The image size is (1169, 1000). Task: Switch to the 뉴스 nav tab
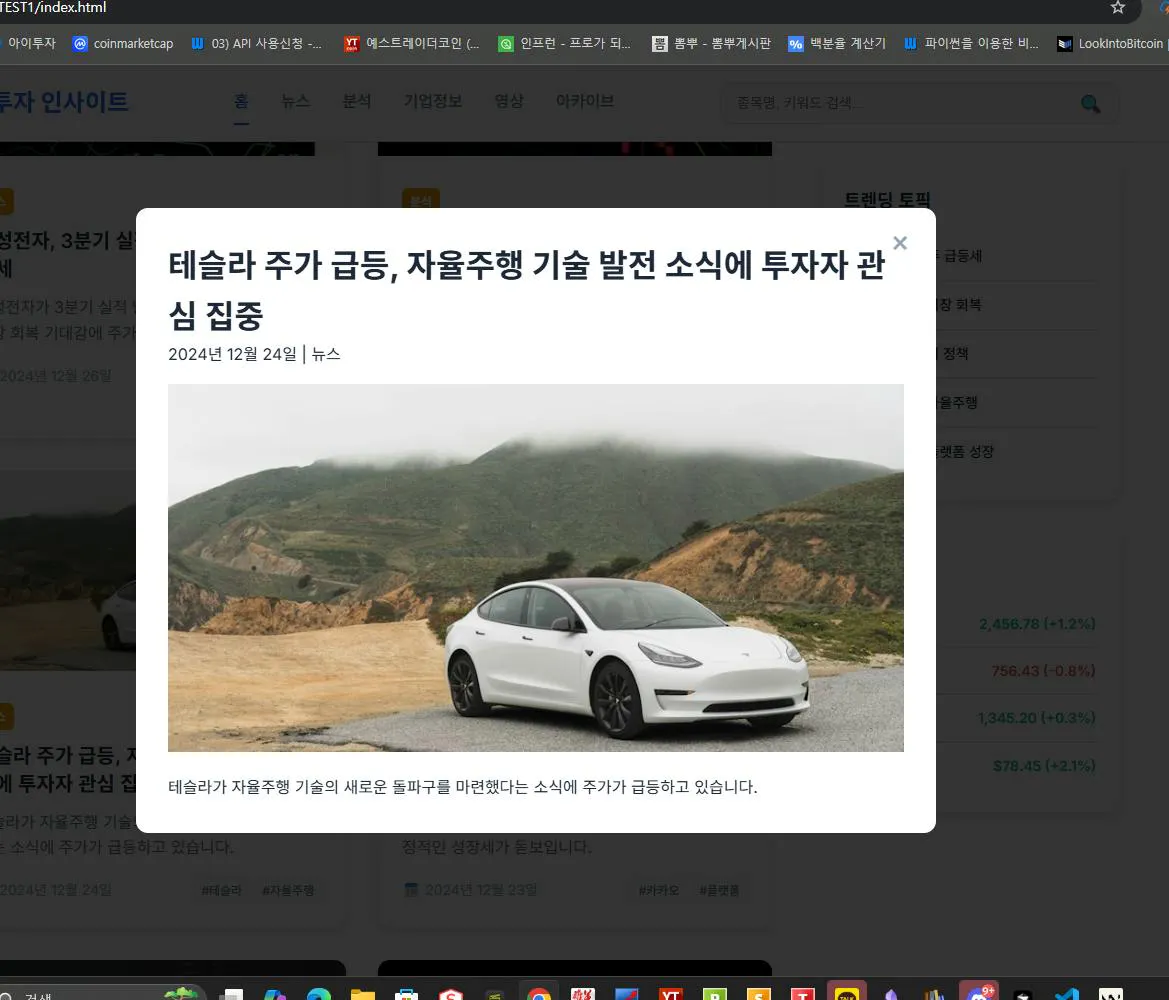tap(295, 101)
